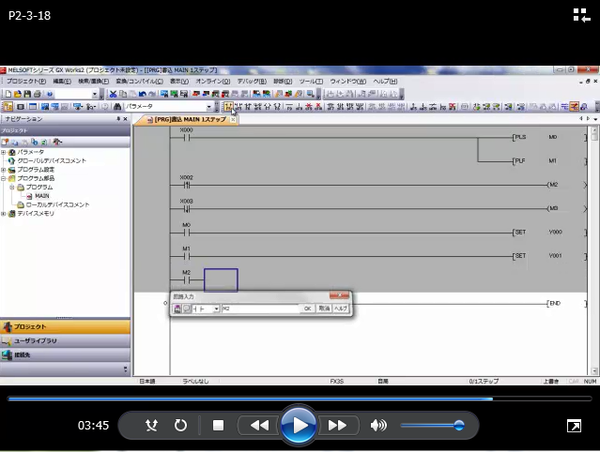Toggle repeat mode in the player
600x452 pixels.
coord(181,425)
